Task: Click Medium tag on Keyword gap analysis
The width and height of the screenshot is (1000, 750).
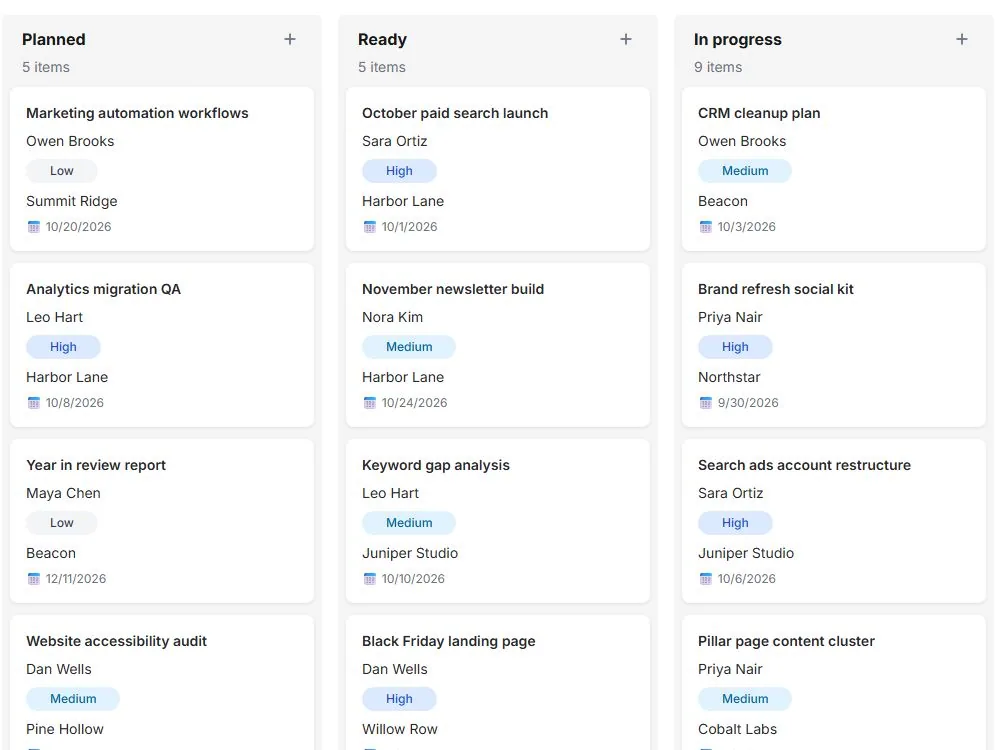Action: click(409, 523)
